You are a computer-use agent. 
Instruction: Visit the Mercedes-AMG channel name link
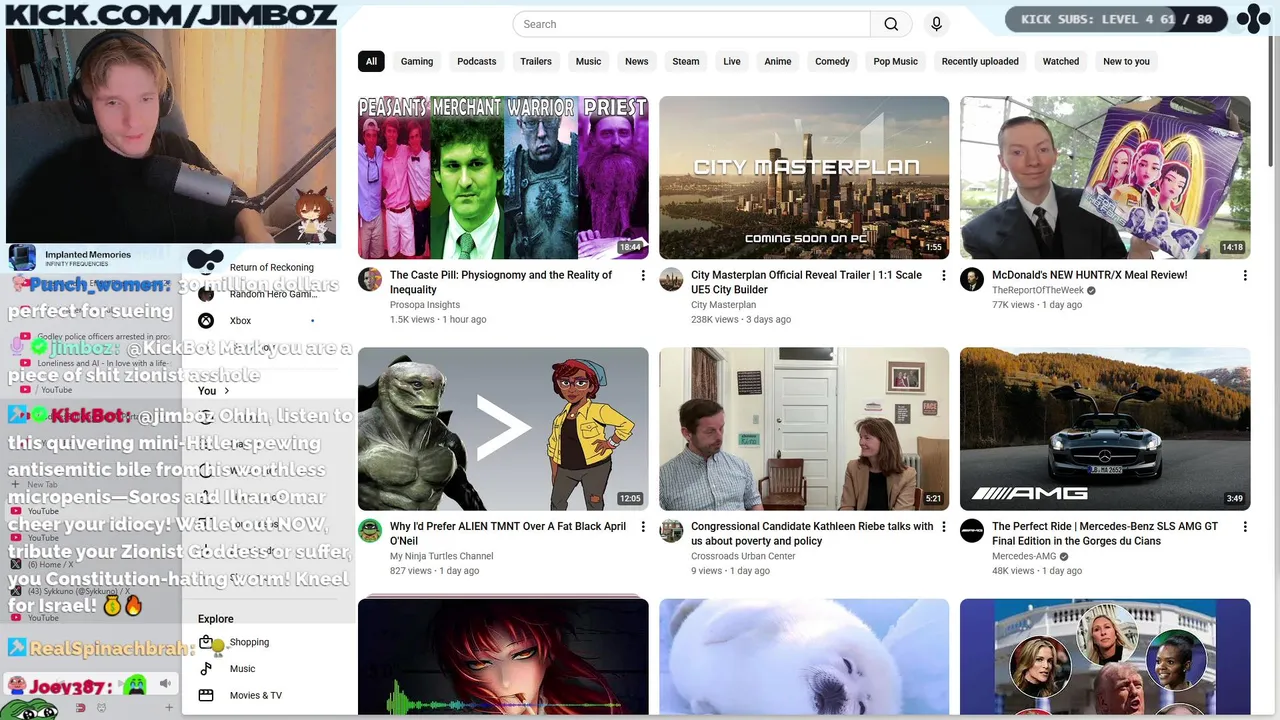(1024, 556)
